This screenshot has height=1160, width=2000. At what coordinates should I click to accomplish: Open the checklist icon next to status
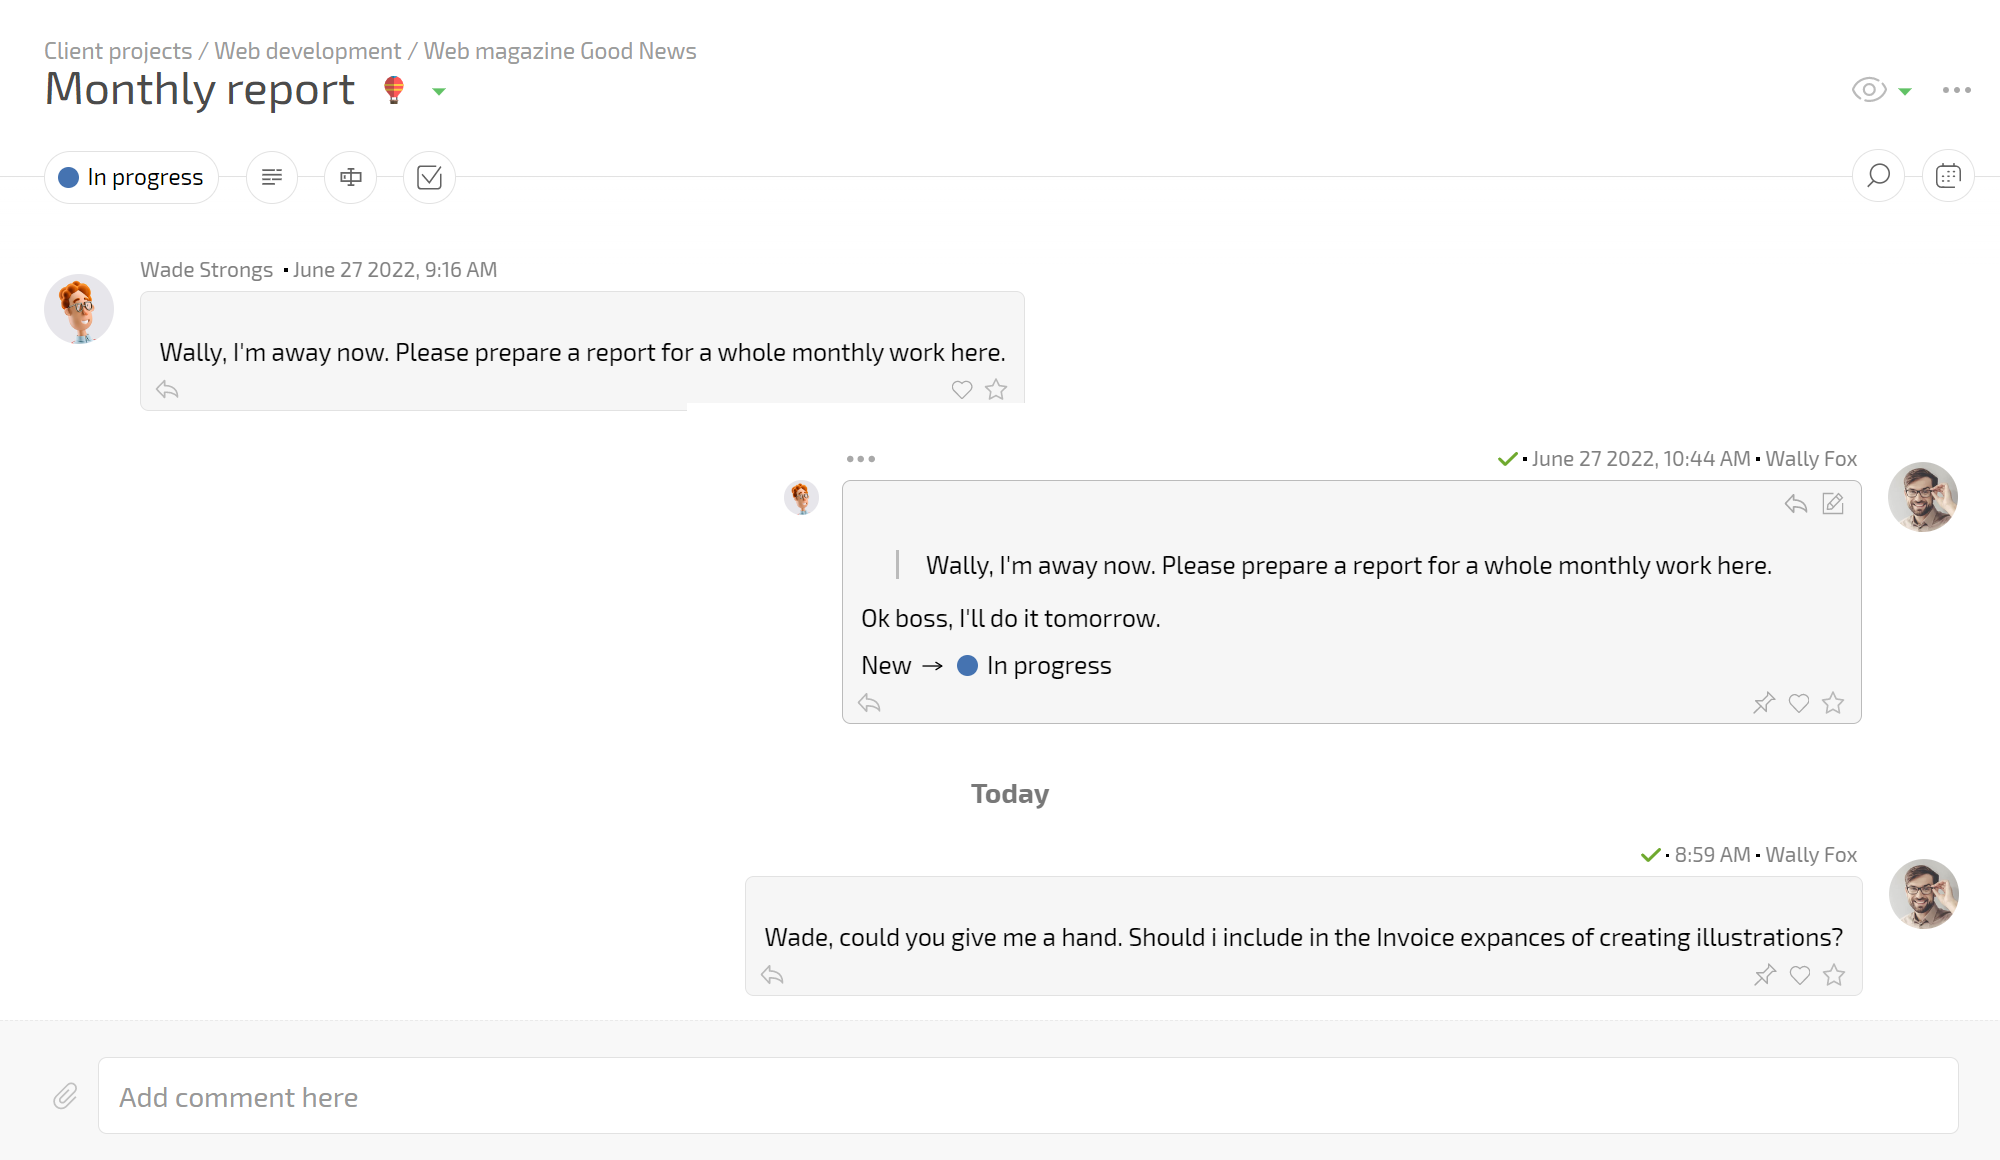(428, 177)
